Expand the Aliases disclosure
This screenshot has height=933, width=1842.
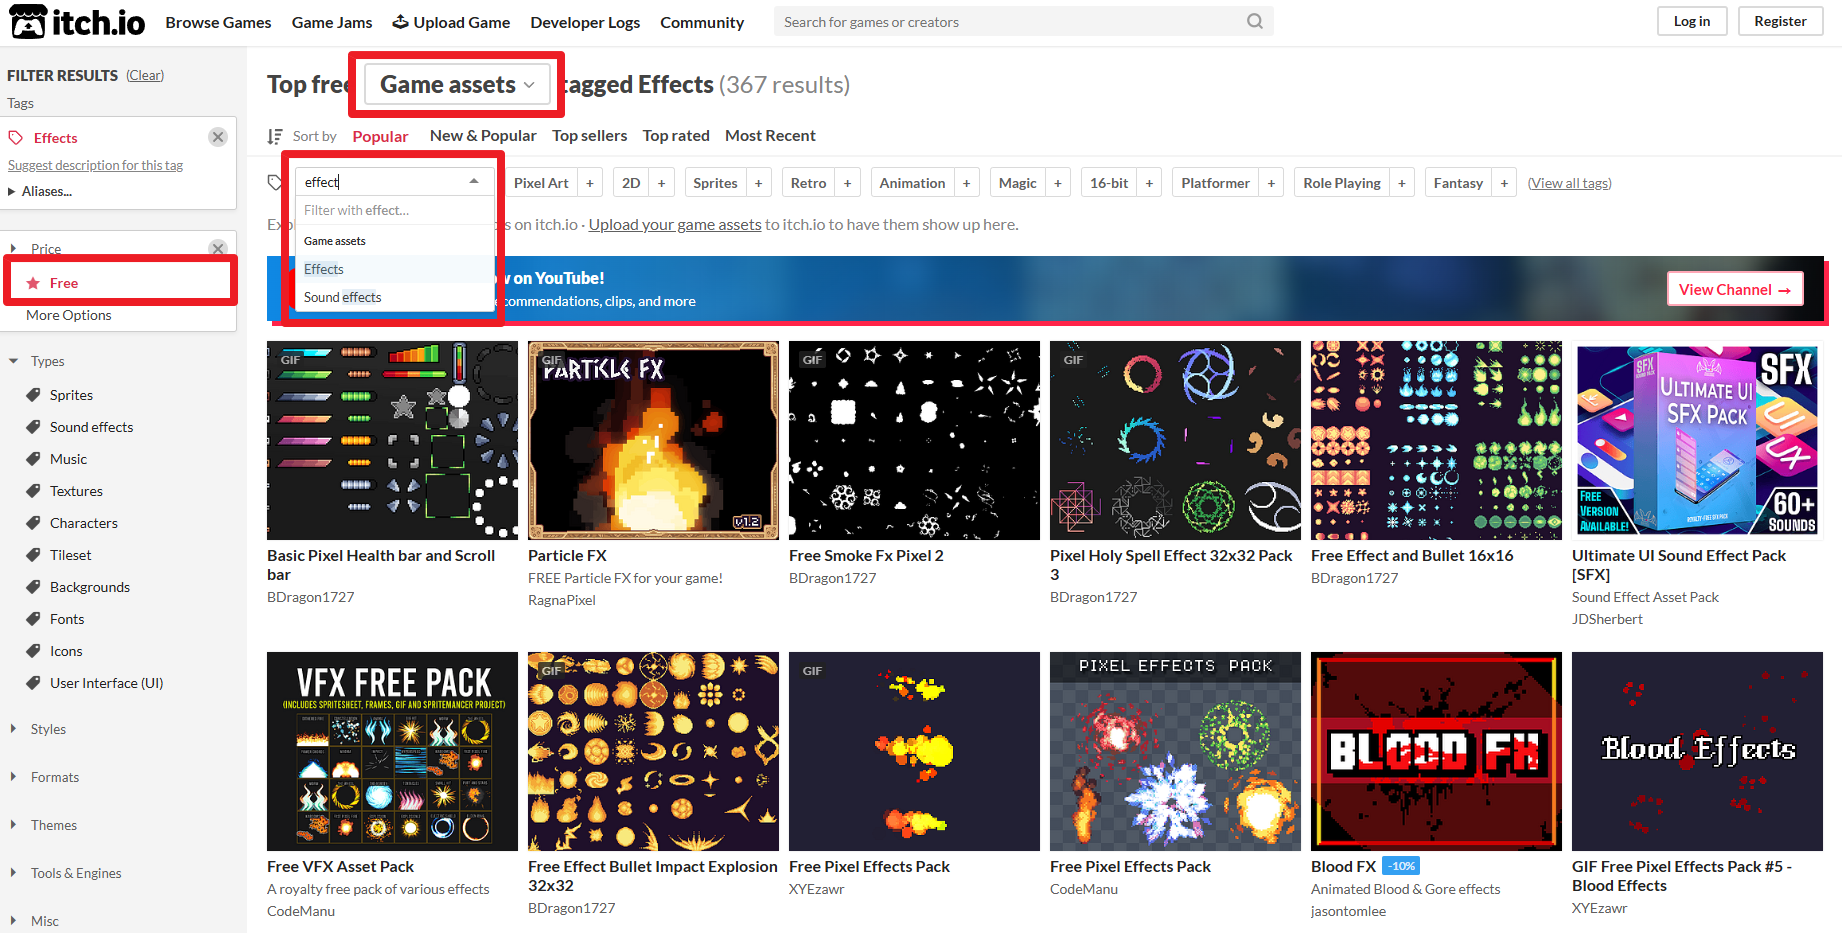coord(40,191)
